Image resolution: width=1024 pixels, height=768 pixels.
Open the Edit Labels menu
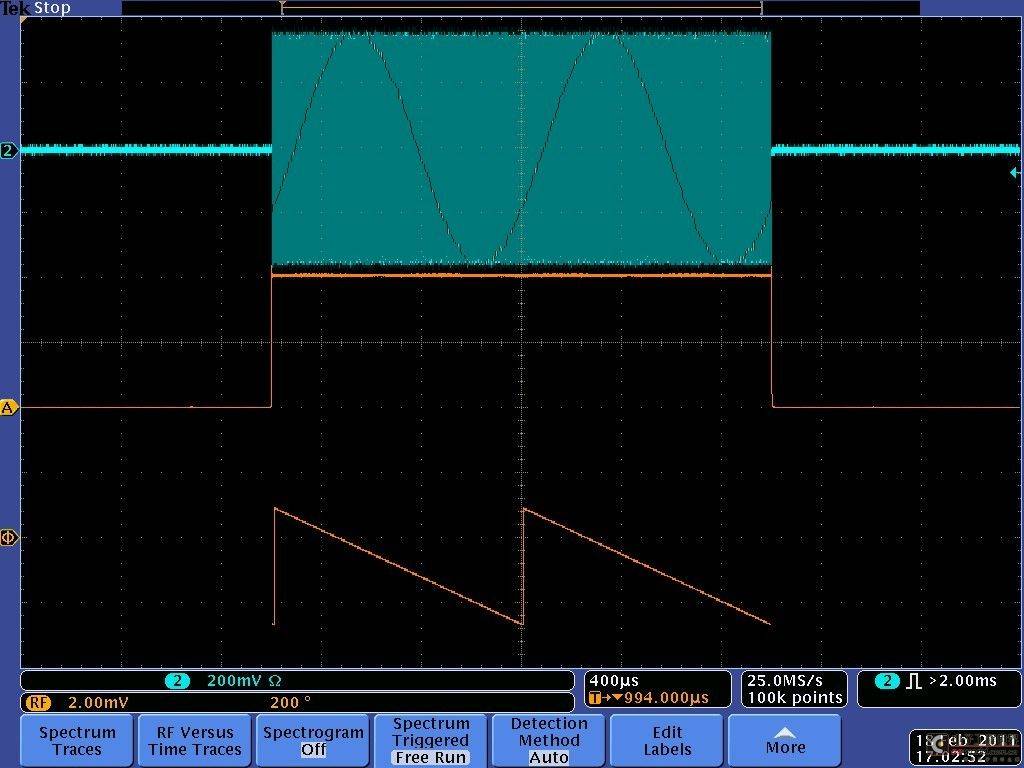tap(667, 741)
